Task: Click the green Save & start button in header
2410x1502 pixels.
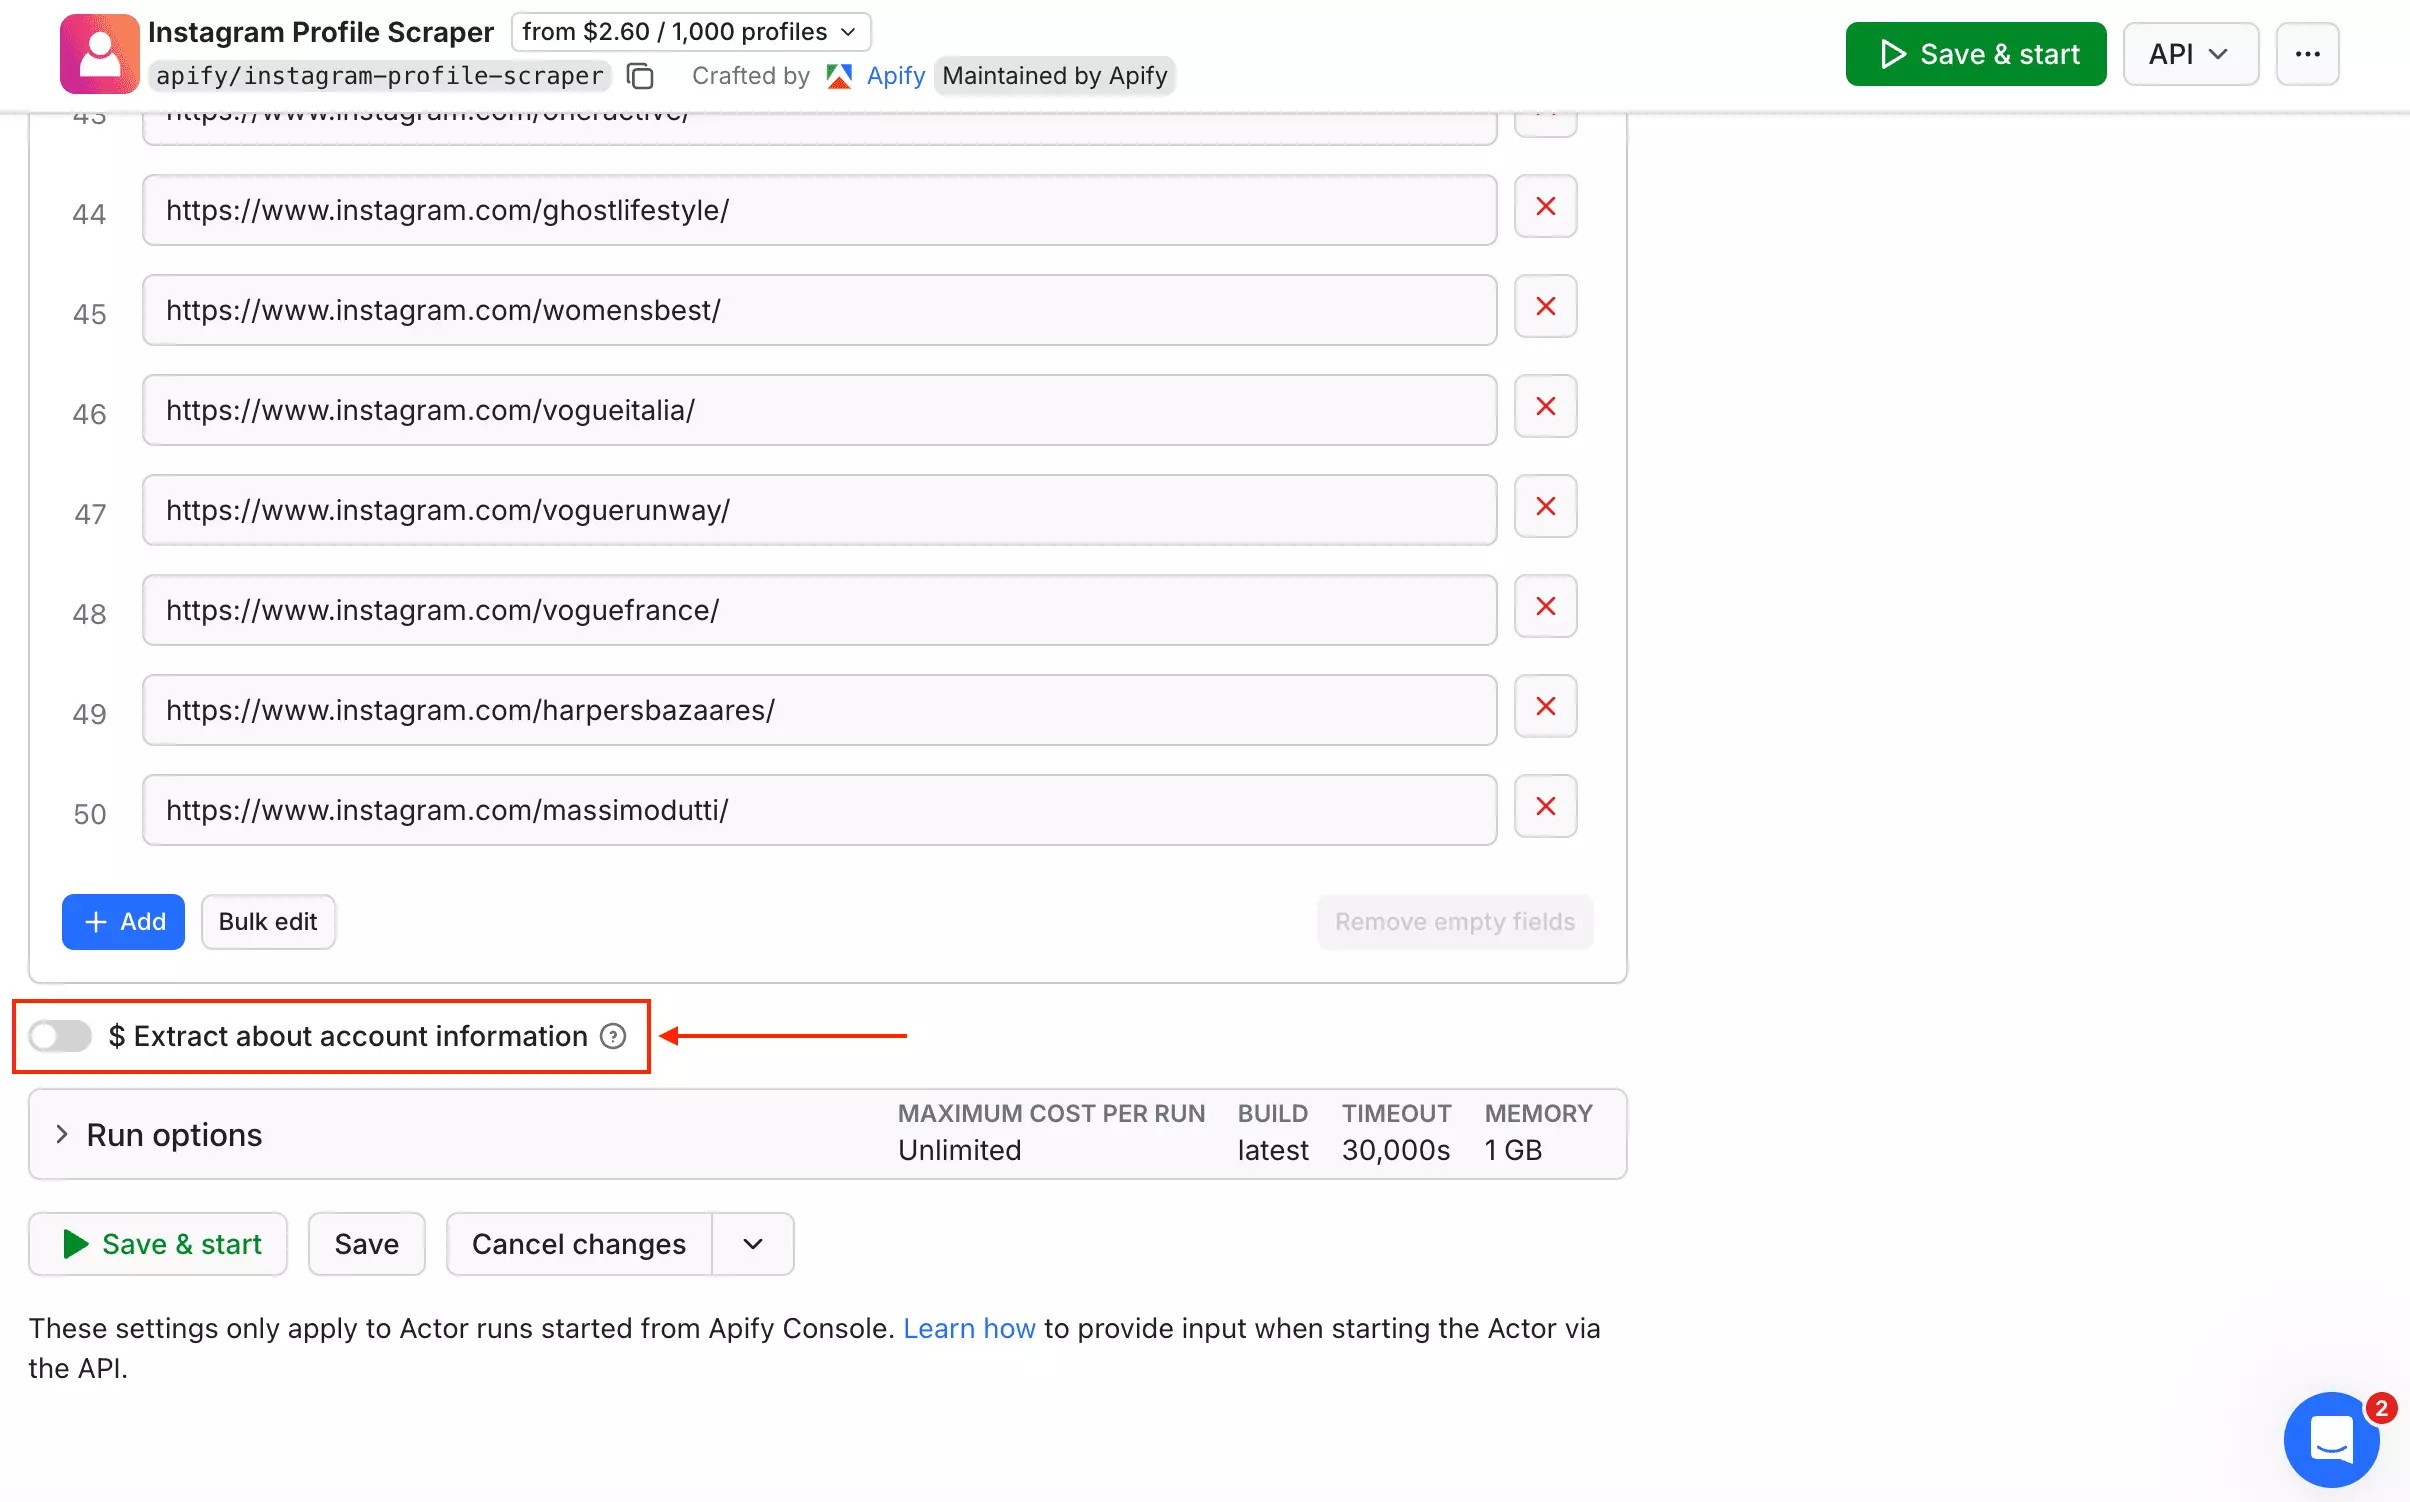Action: pos(1975,54)
